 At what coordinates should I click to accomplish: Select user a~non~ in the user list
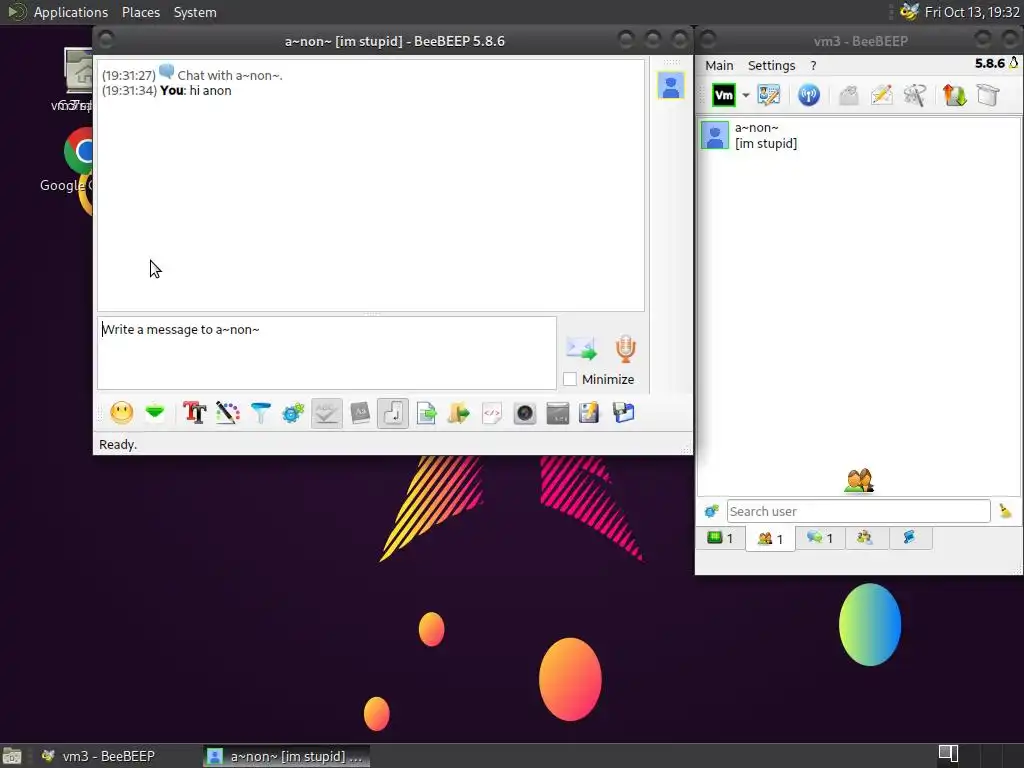click(858, 135)
